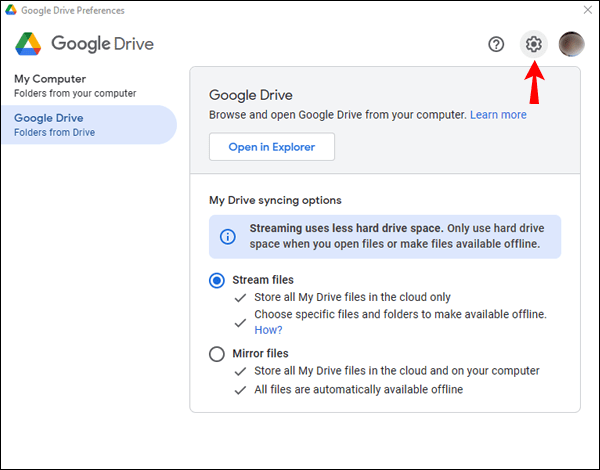The height and width of the screenshot is (470, 600).
Task: Open the help question mark icon
Action: tap(496, 44)
